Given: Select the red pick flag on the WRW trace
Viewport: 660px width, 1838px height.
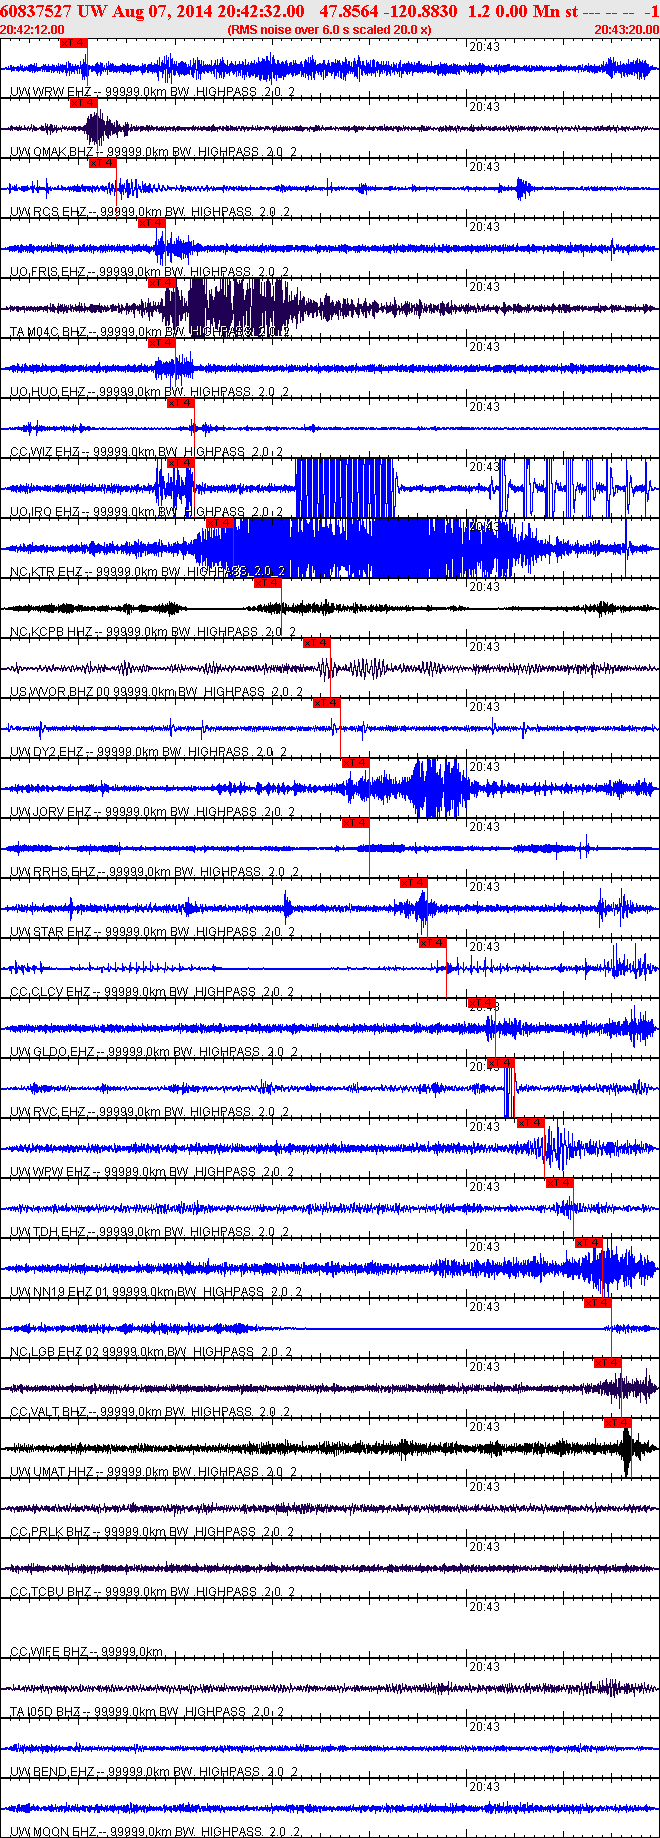Looking at the screenshot, I should pyautogui.click(x=73, y=43).
